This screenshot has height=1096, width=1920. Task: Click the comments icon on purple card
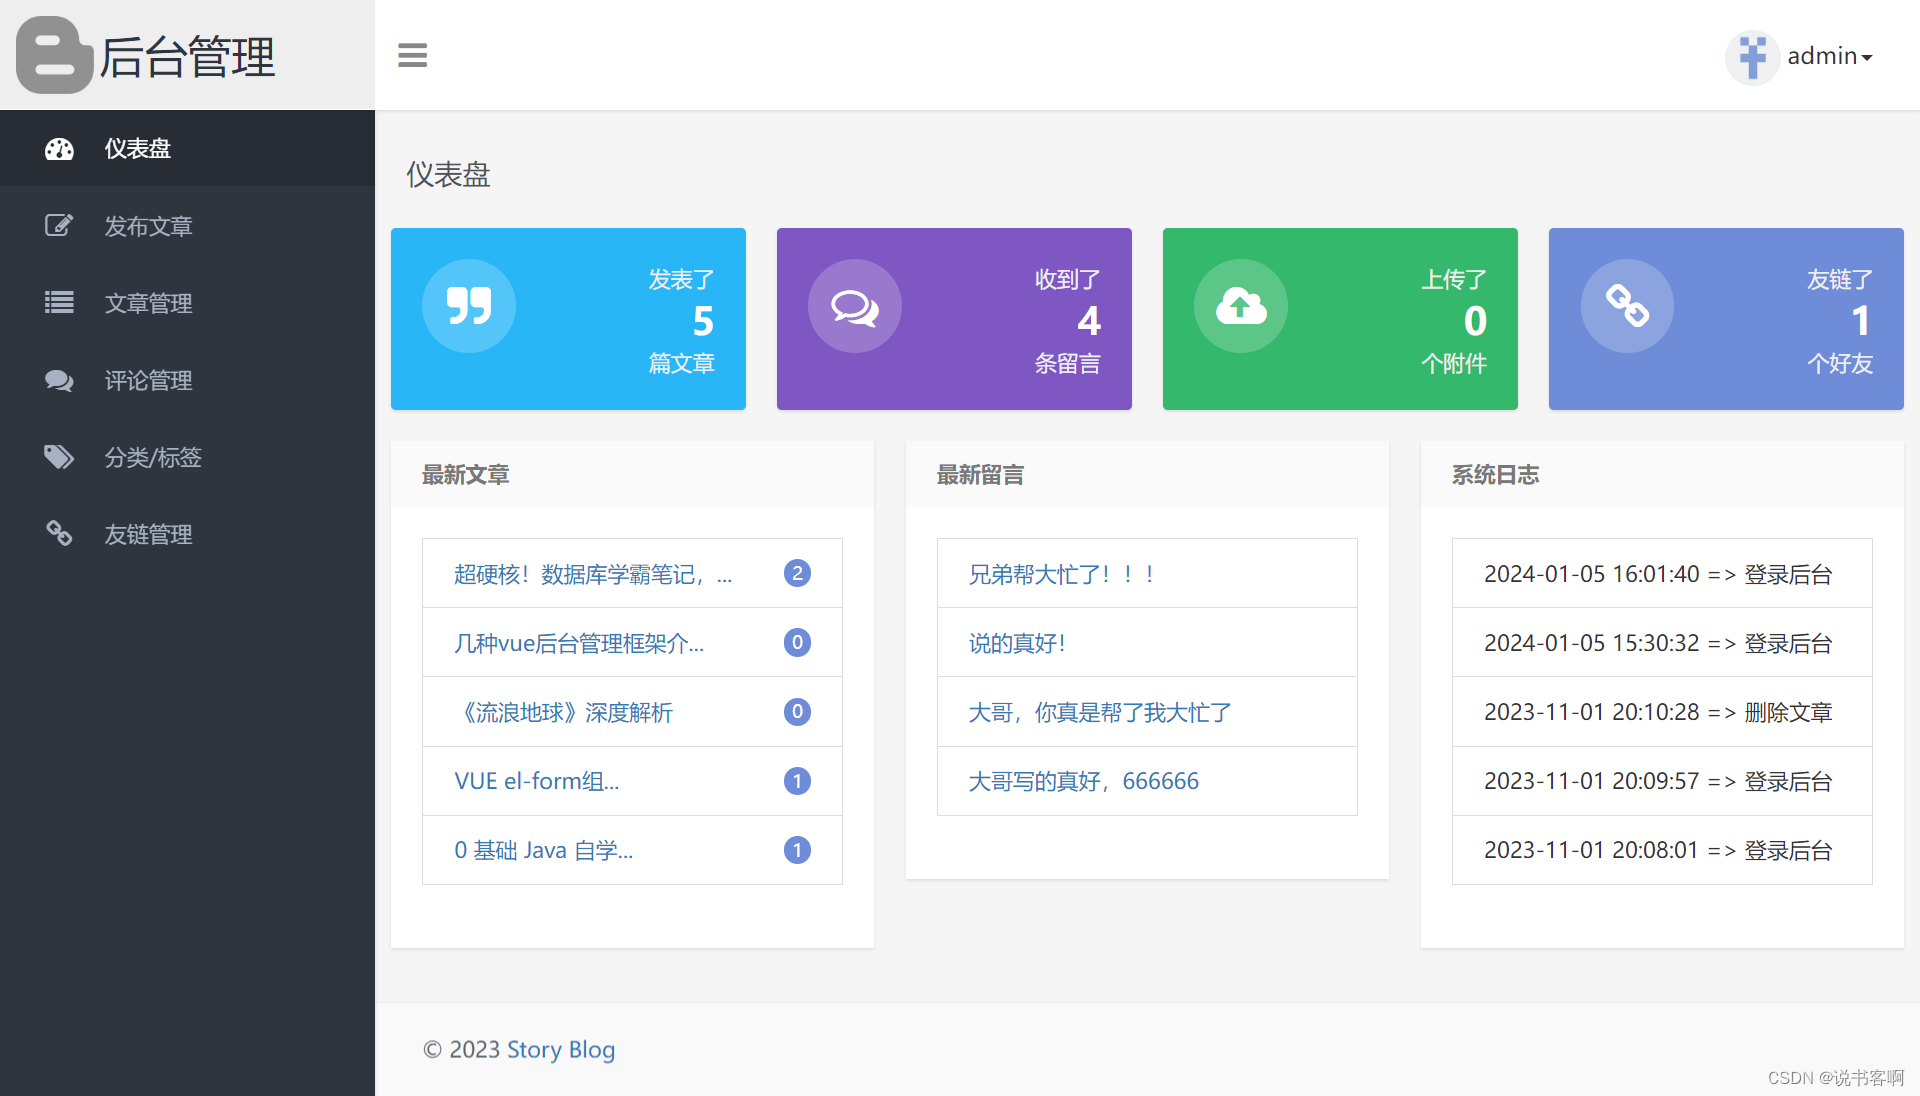click(x=855, y=306)
